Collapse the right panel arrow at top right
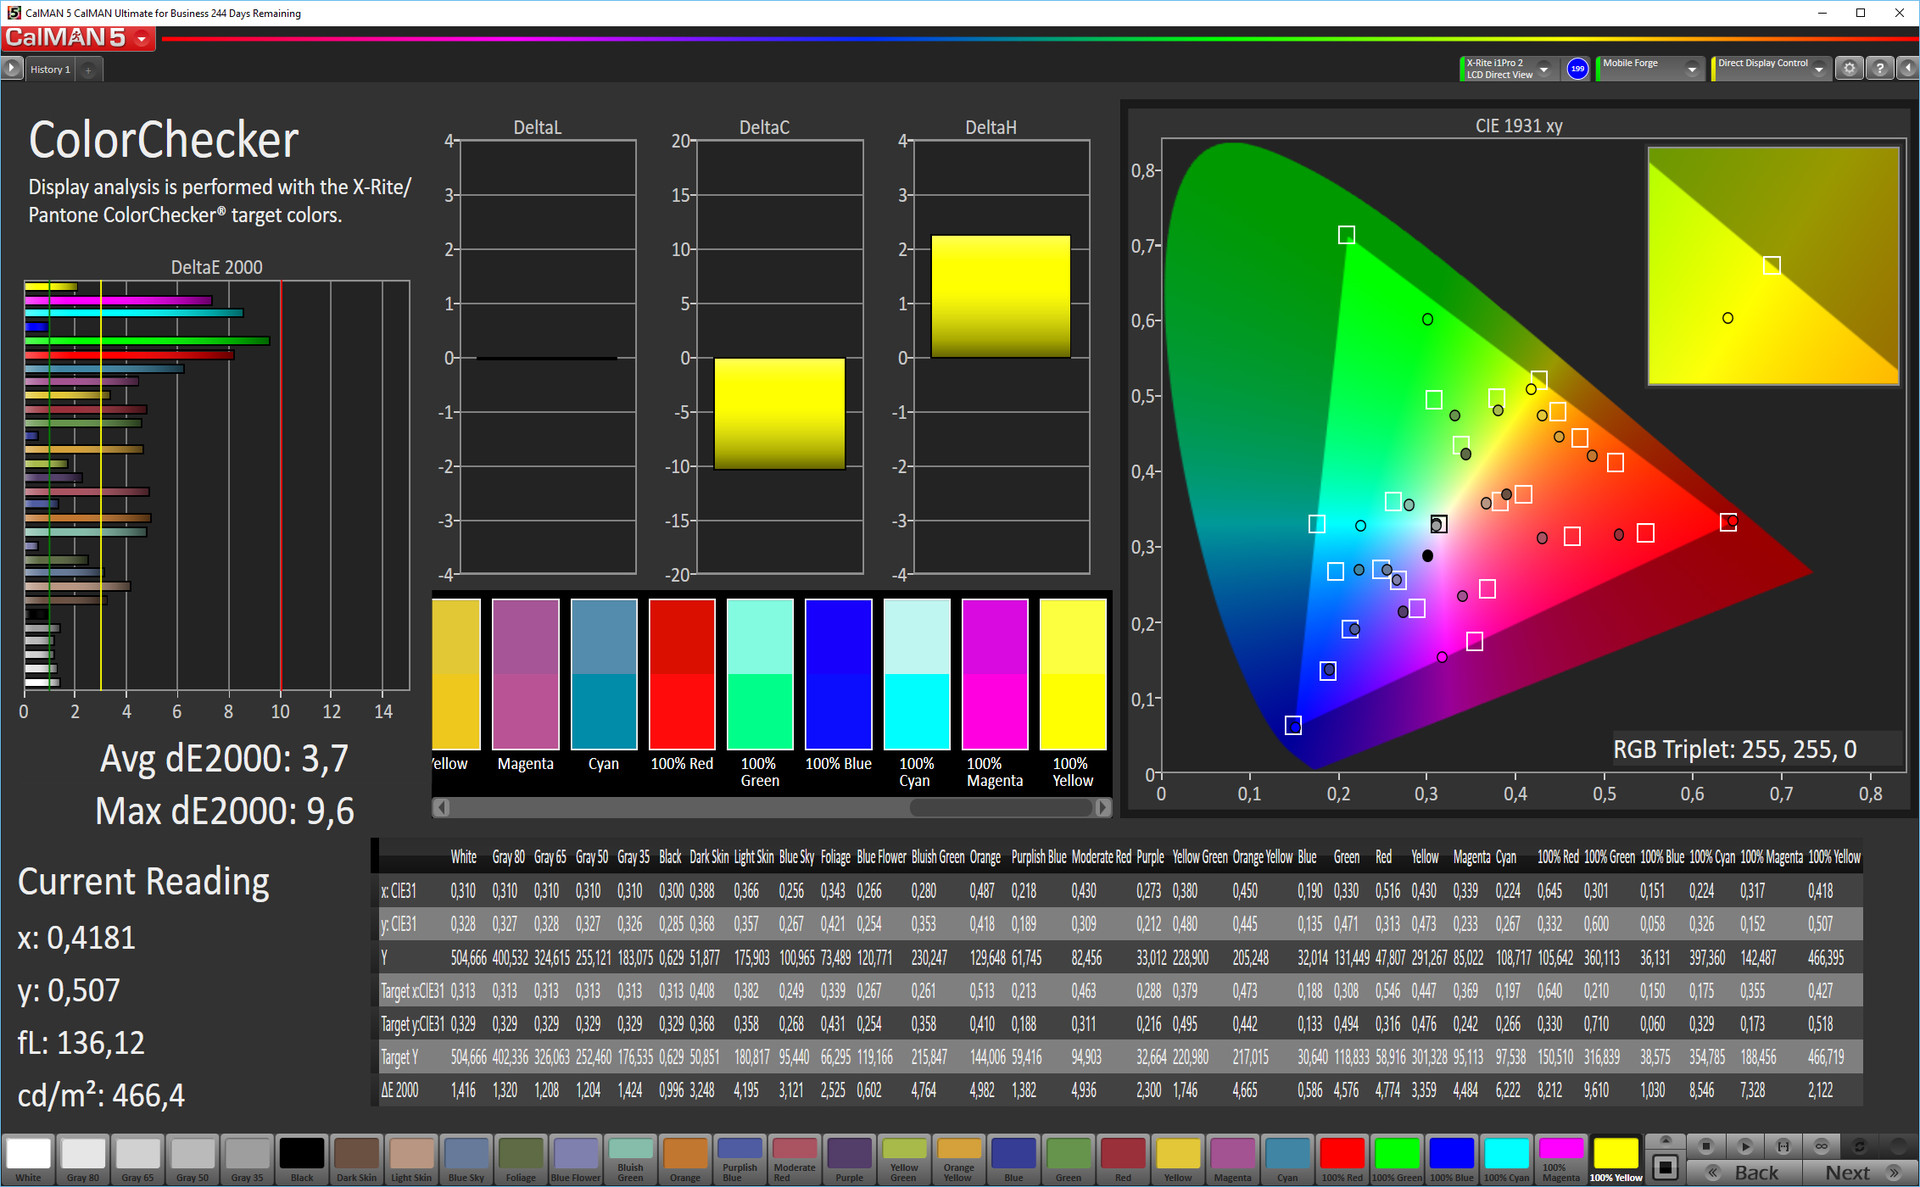This screenshot has height=1187, width=1920. pos(1908,69)
